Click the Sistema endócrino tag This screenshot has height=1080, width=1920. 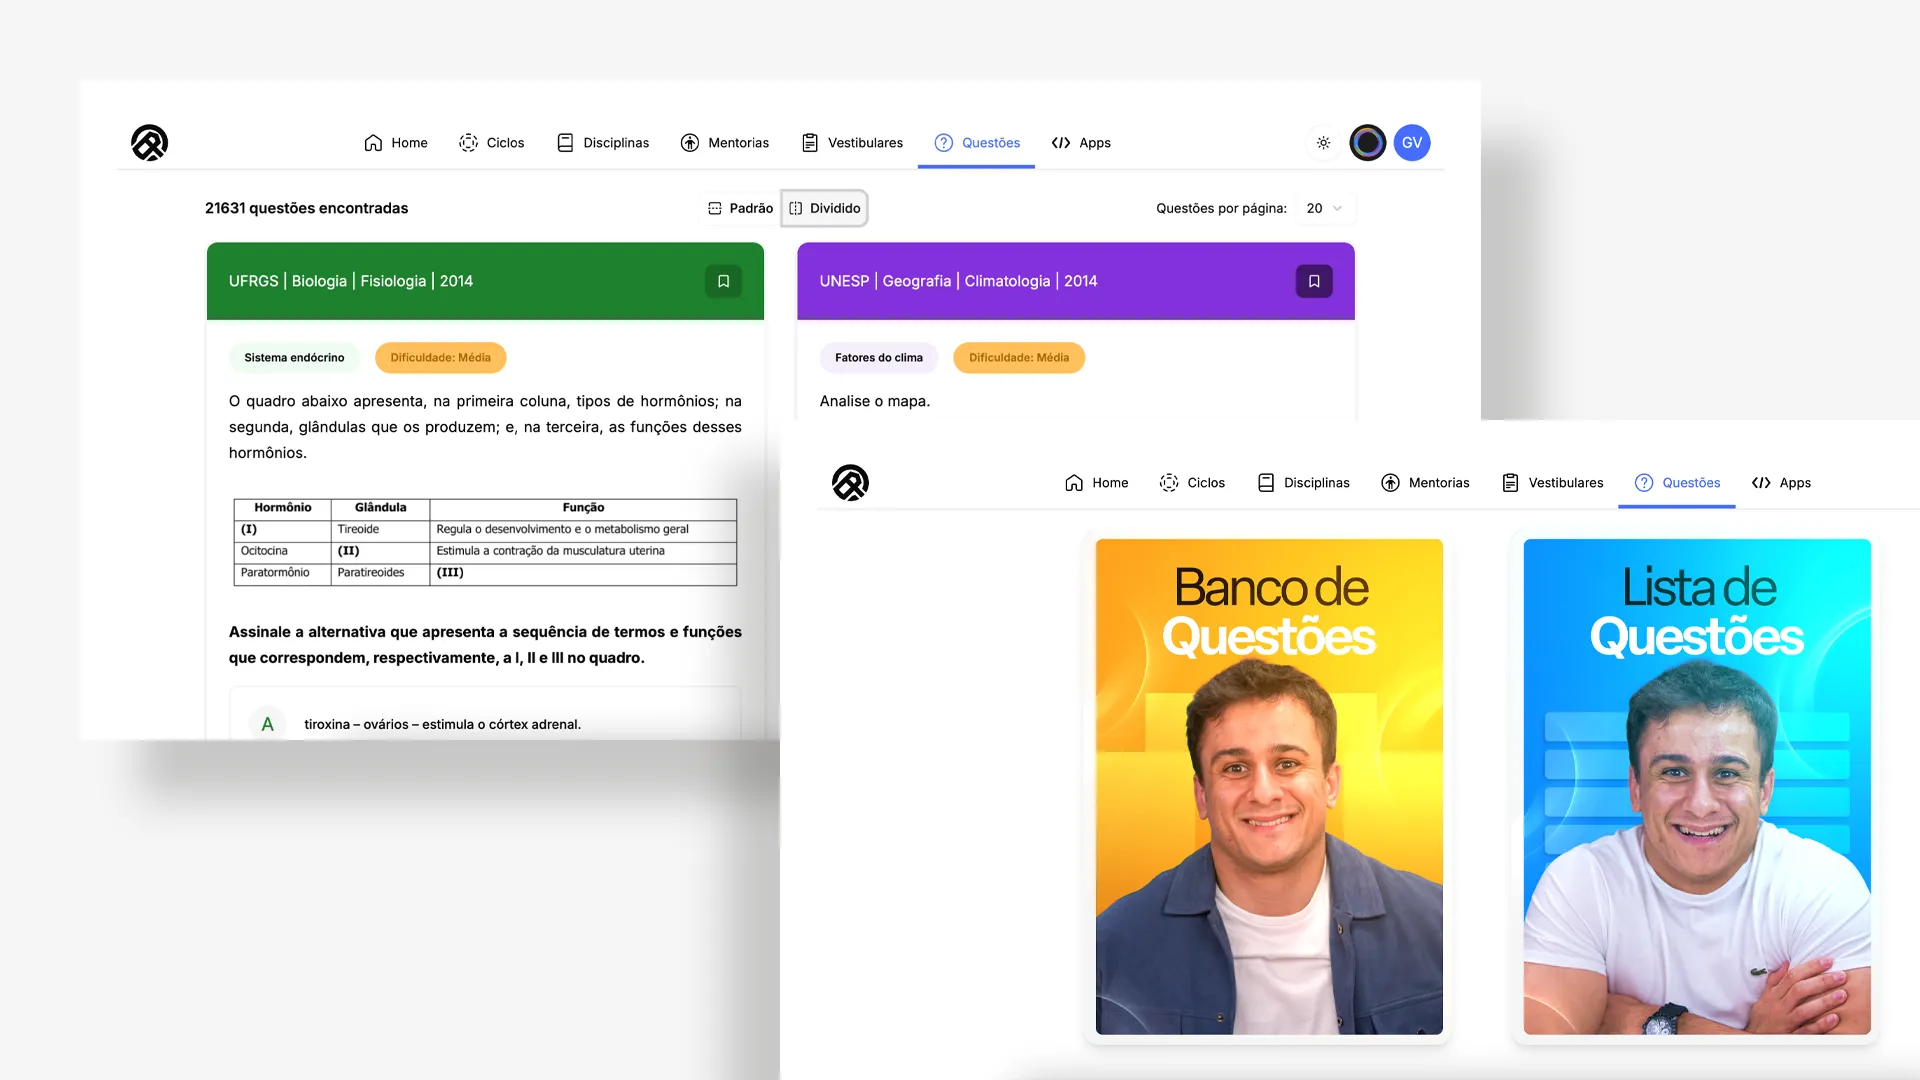click(294, 357)
